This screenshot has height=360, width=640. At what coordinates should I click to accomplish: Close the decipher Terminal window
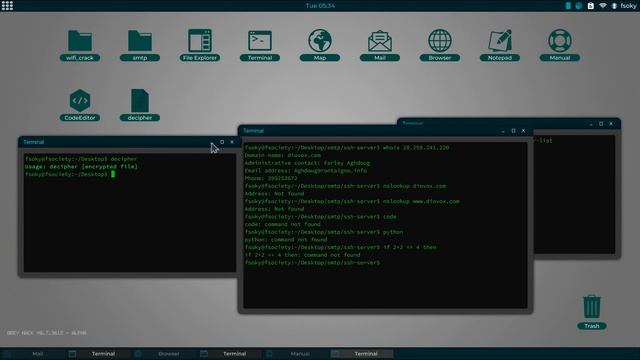coord(232,142)
